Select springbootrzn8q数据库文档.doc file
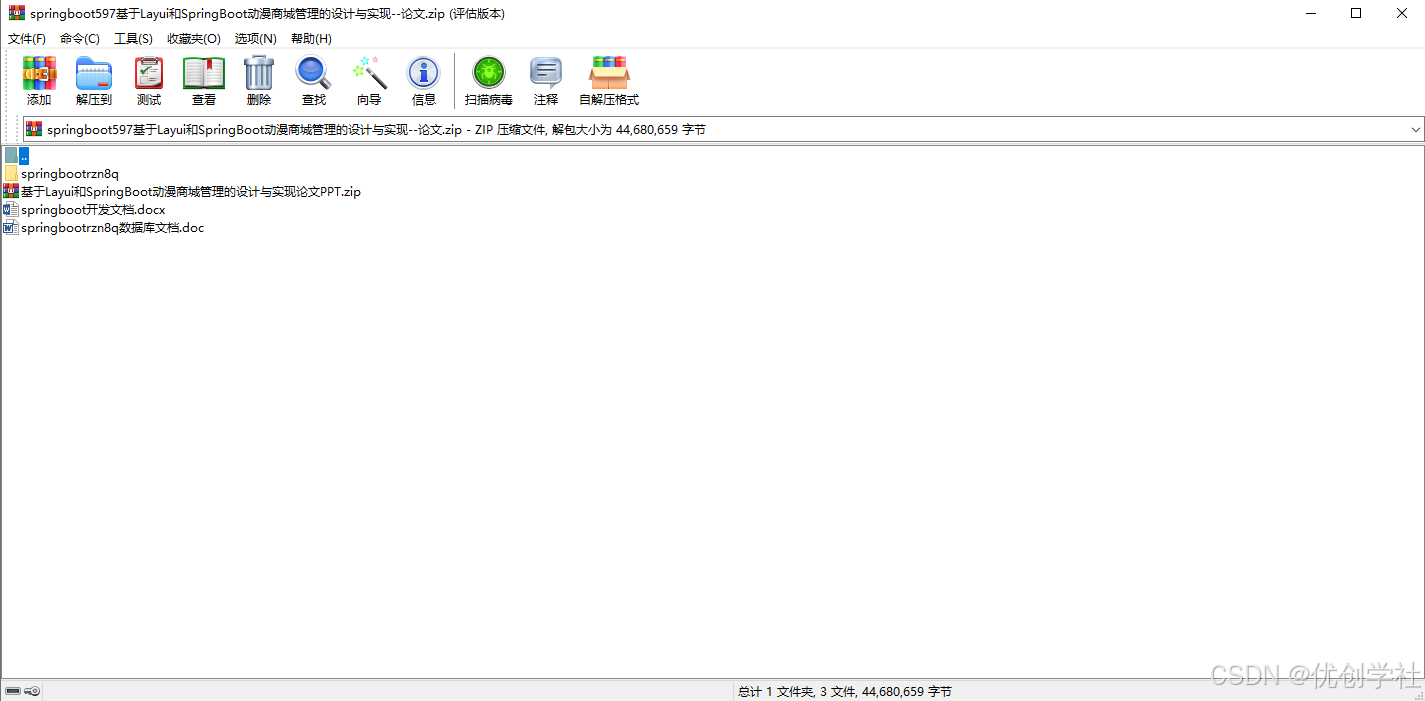 [104, 227]
